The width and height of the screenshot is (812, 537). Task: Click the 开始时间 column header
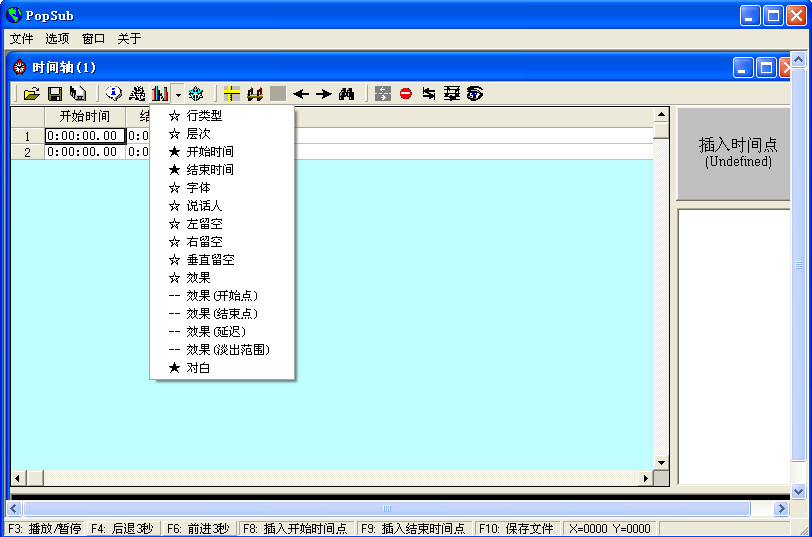click(x=84, y=116)
